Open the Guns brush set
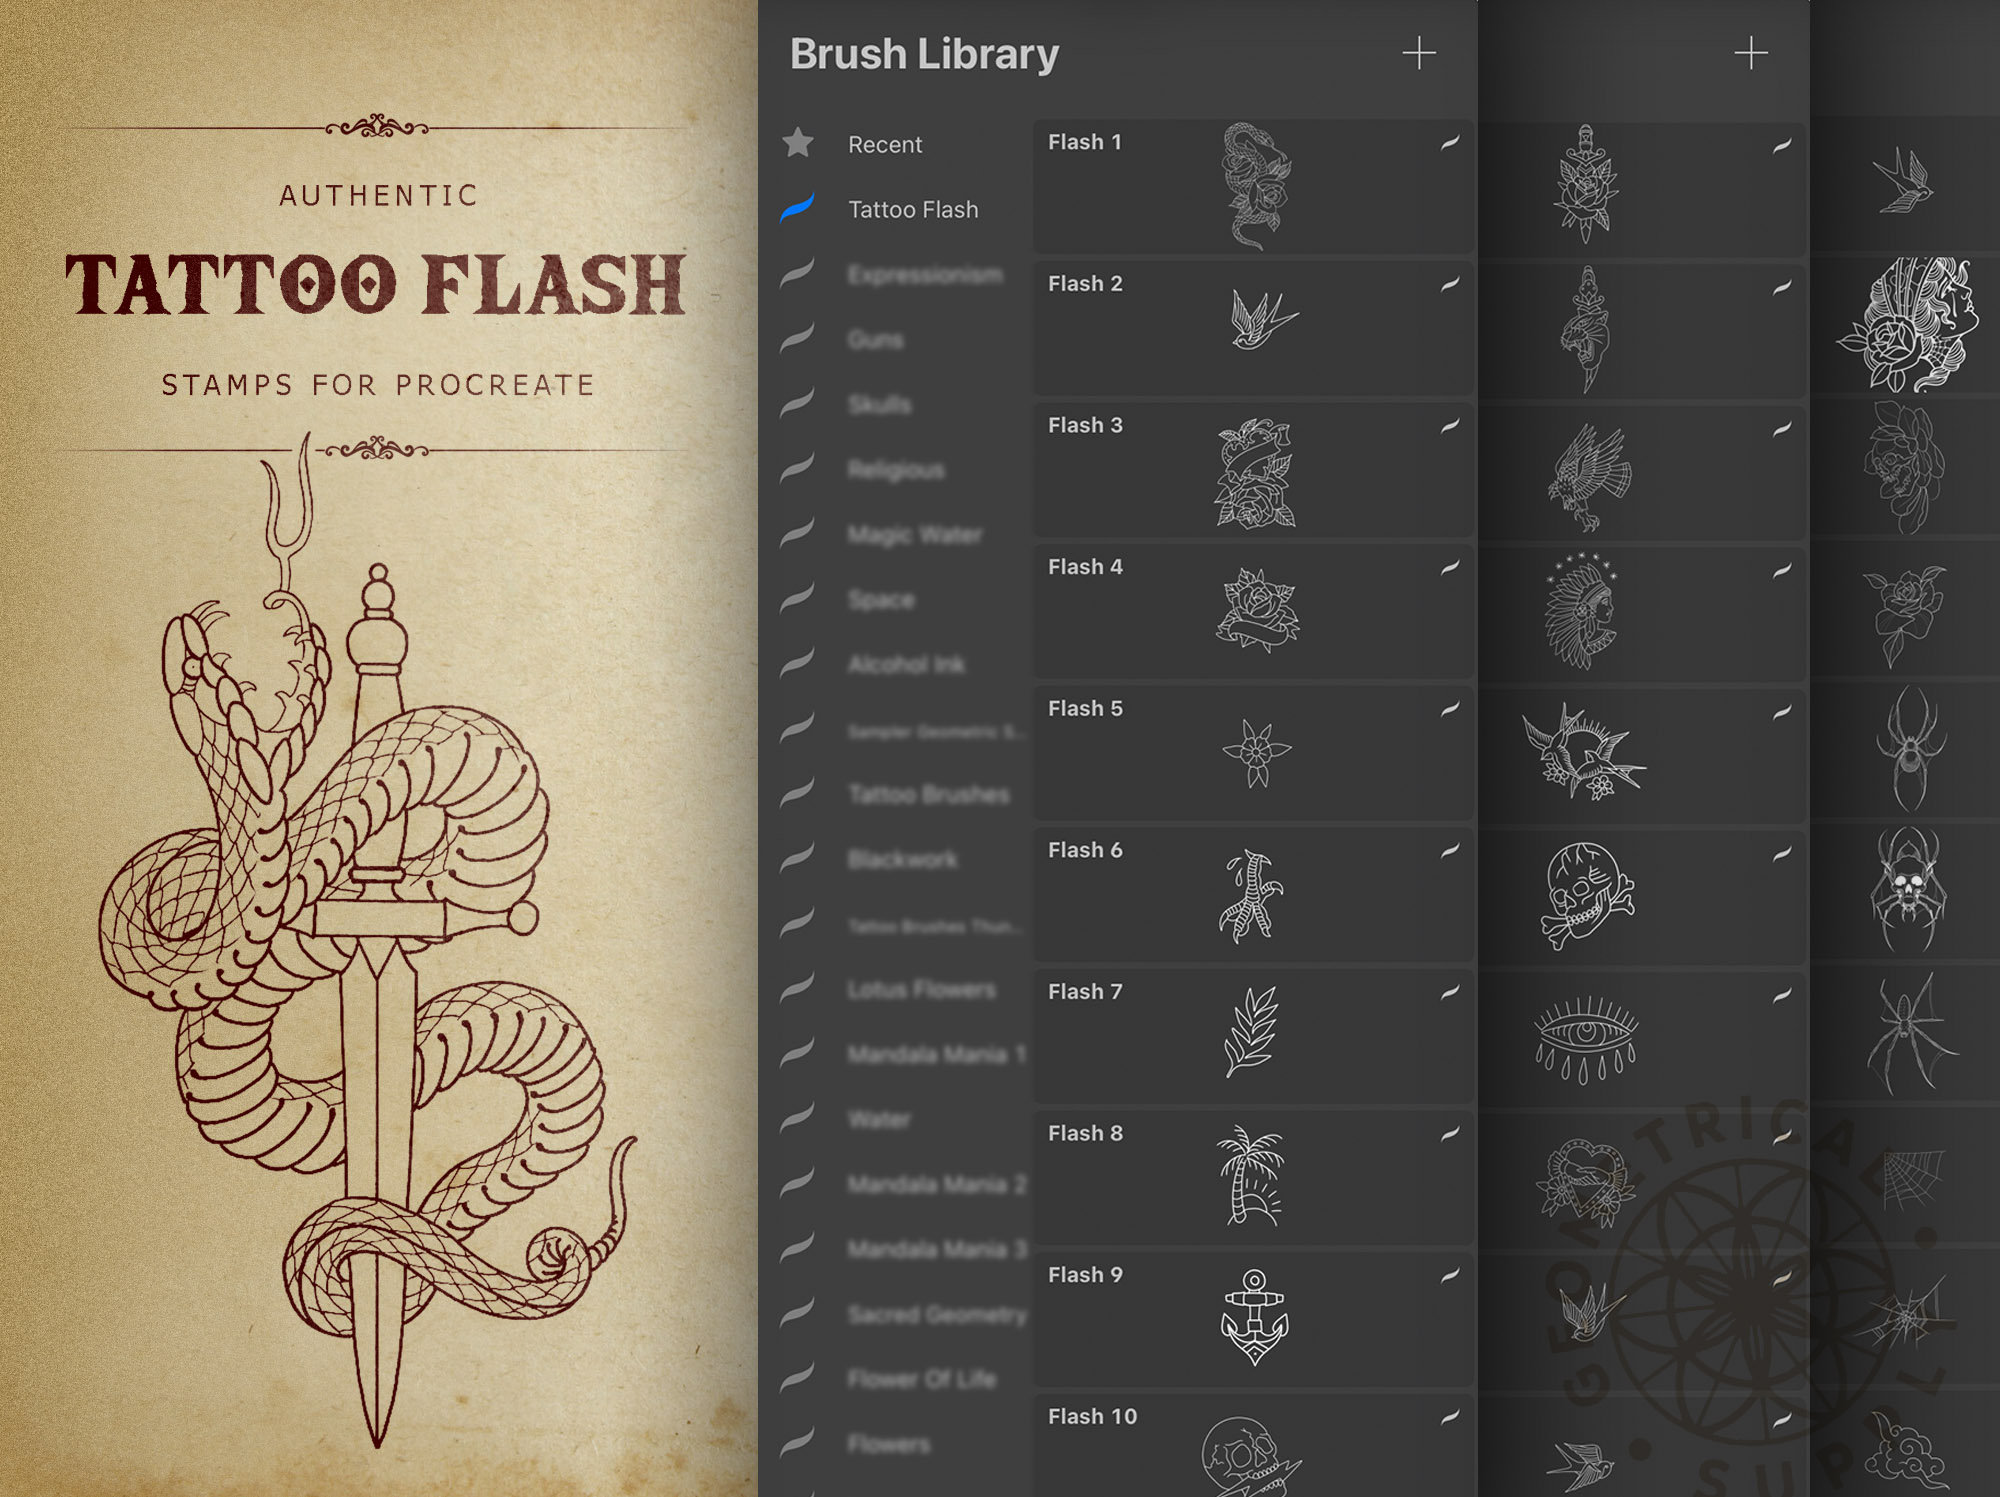This screenshot has width=2000, height=1497. [875, 340]
